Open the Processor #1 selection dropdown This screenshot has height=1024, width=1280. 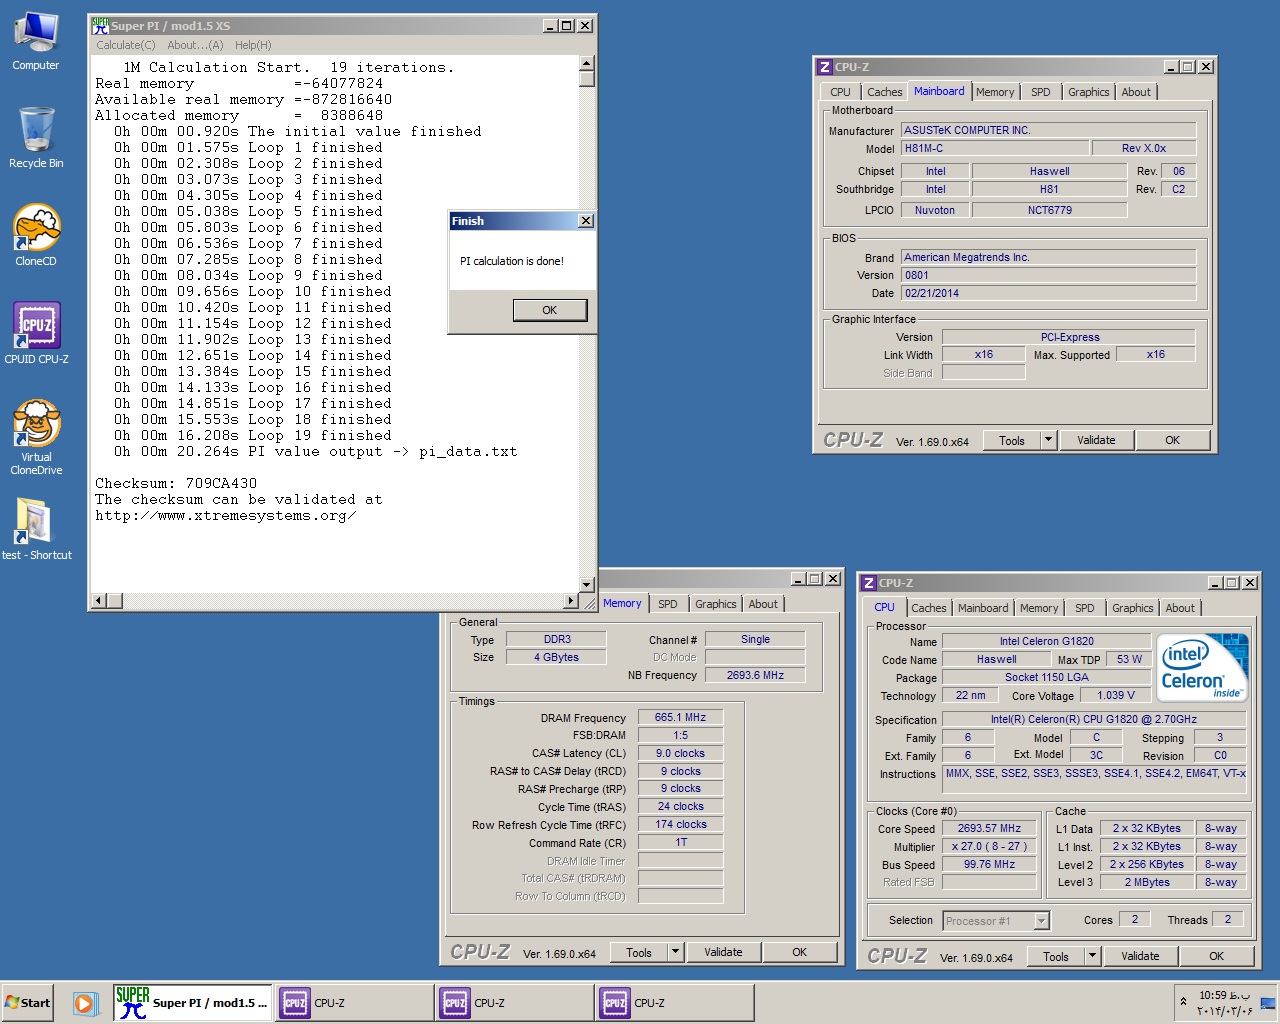995,921
